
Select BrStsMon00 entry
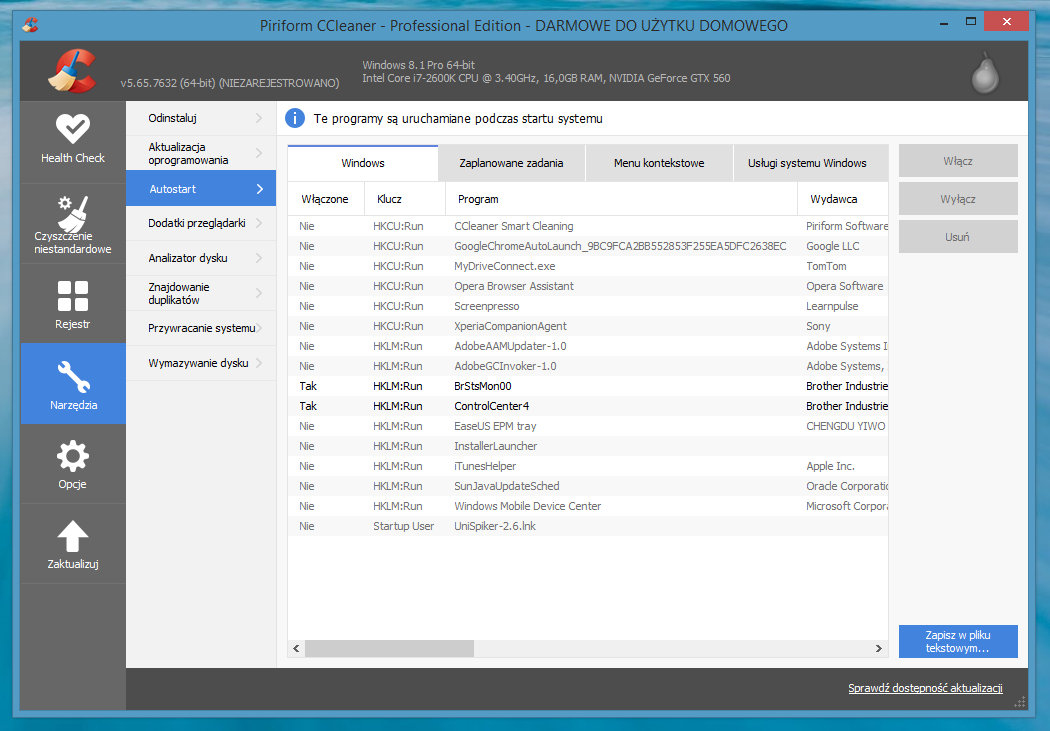coord(588,386)
